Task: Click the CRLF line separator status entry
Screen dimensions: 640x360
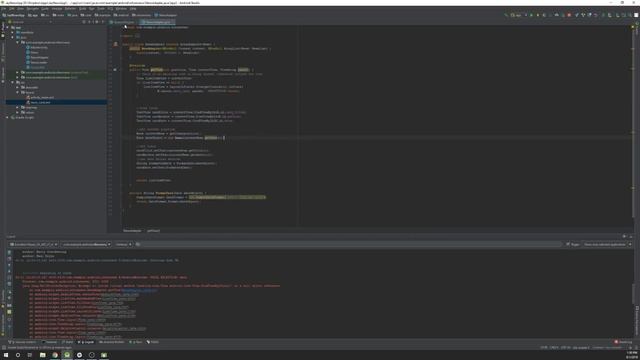Action: tap(554, 348)
